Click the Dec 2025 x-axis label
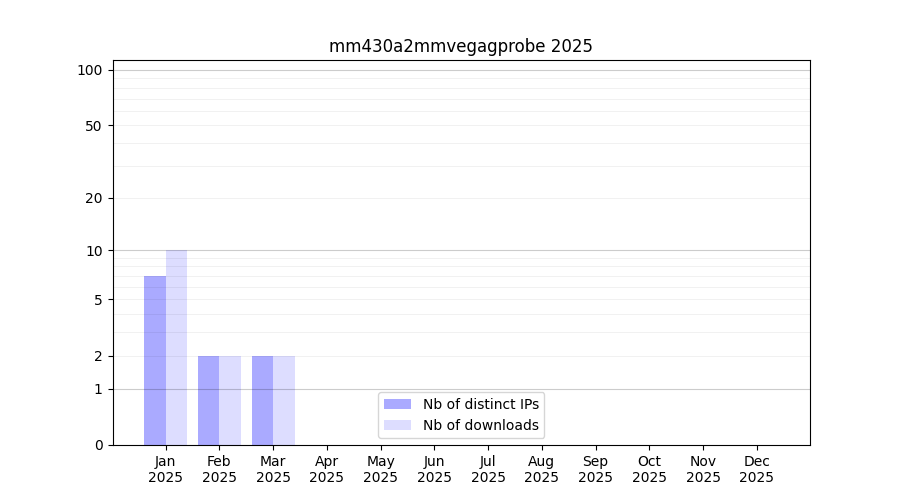Screen dimensions: 900x500 pyautogui.click(x=756, y=469)
